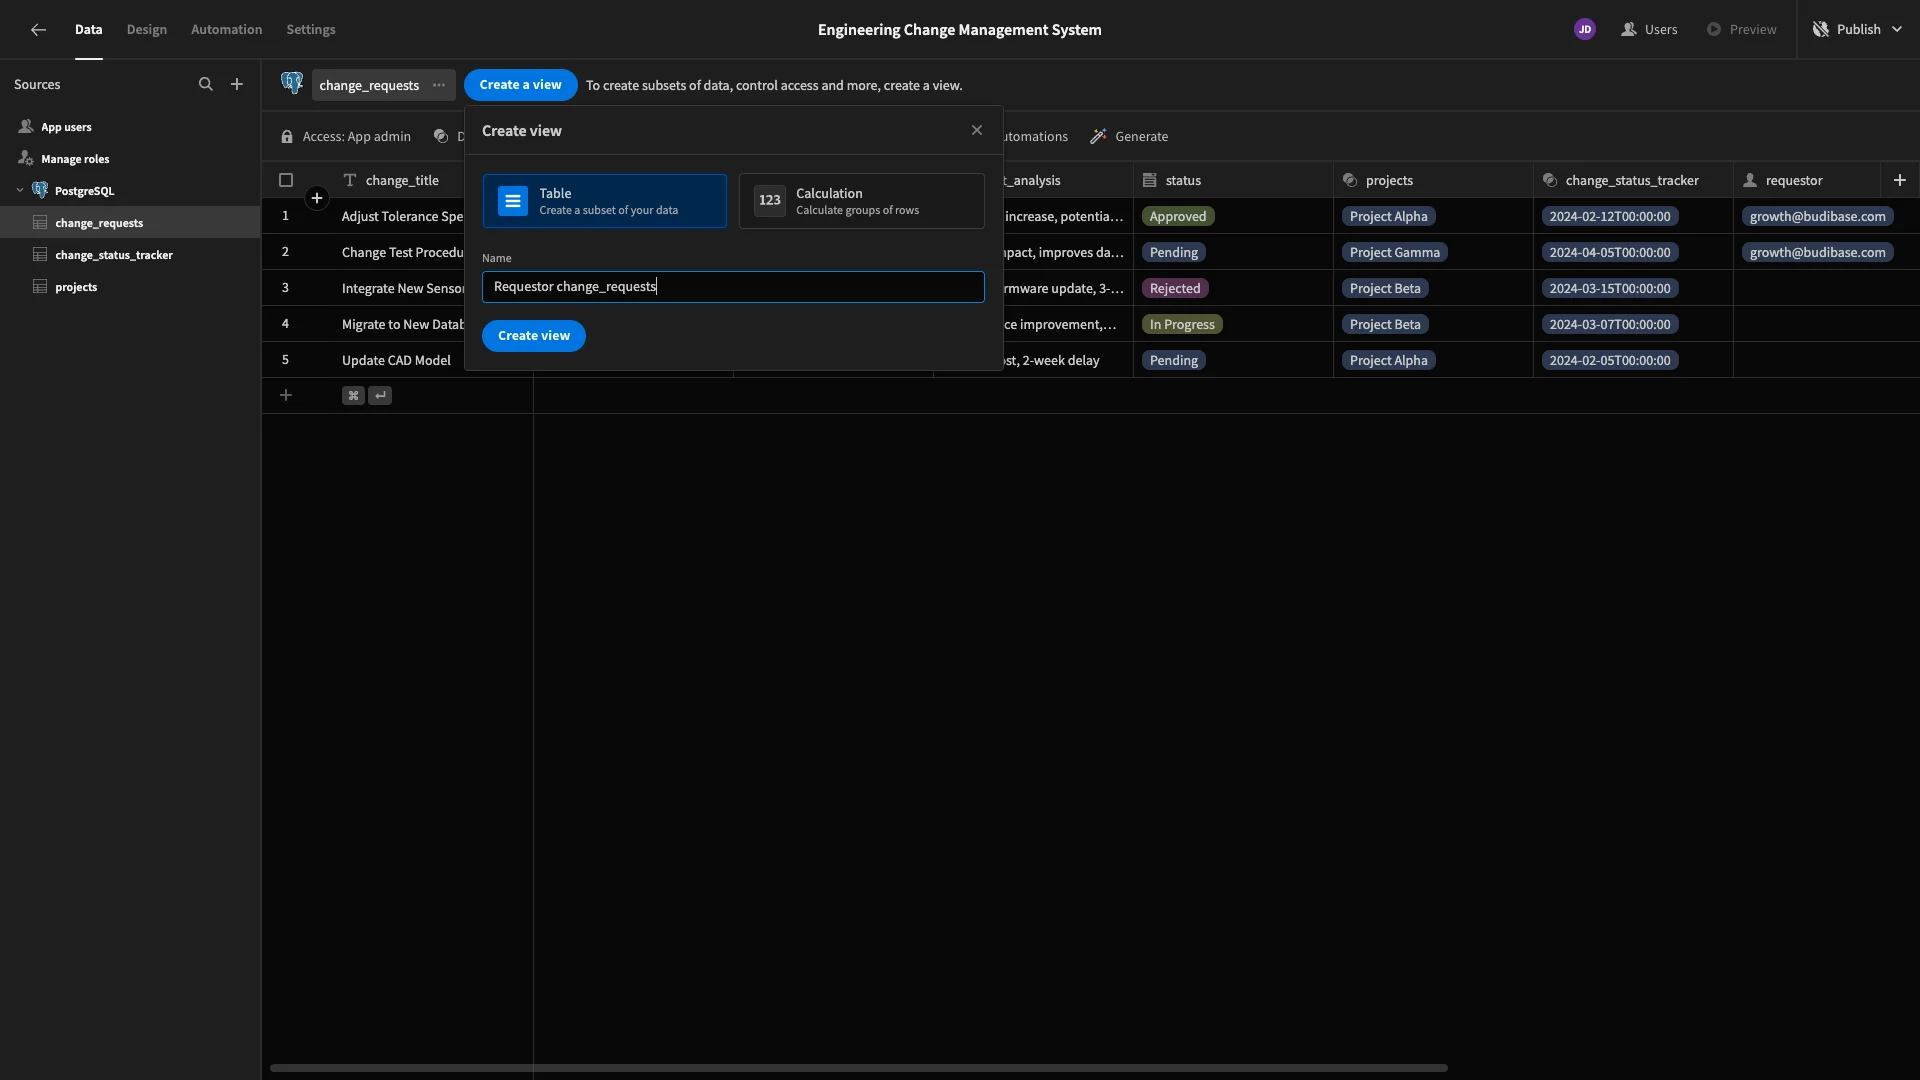
Task: Click the requestor column header
Action: (1806, 181)
